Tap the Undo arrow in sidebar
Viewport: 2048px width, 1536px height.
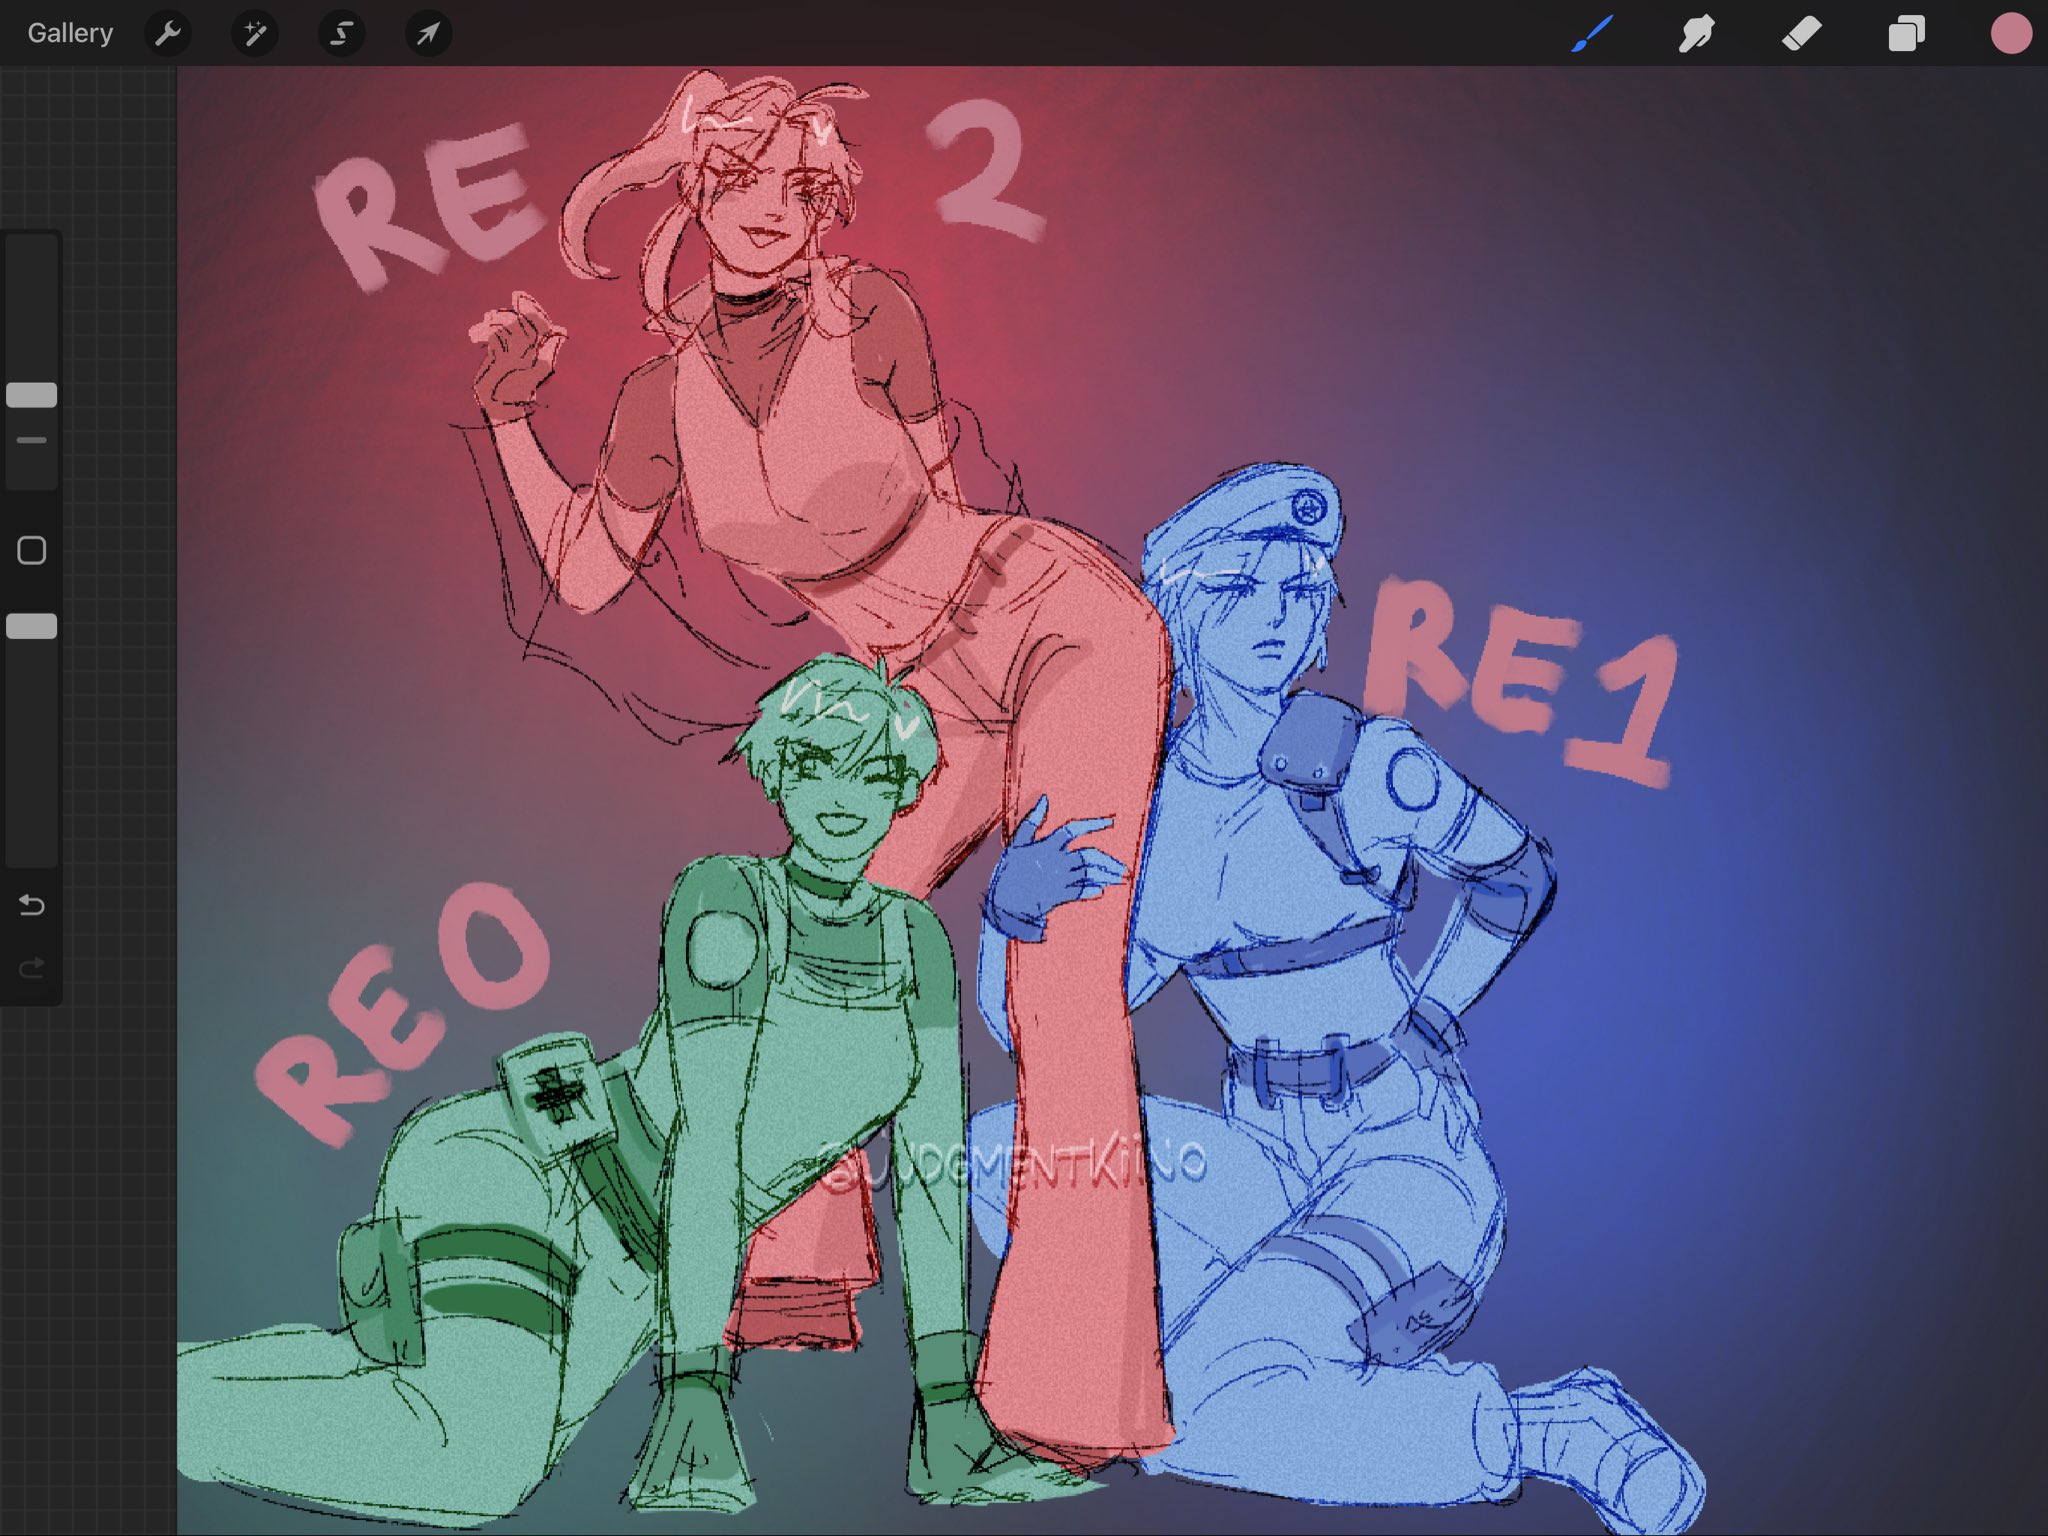[32, 905]
